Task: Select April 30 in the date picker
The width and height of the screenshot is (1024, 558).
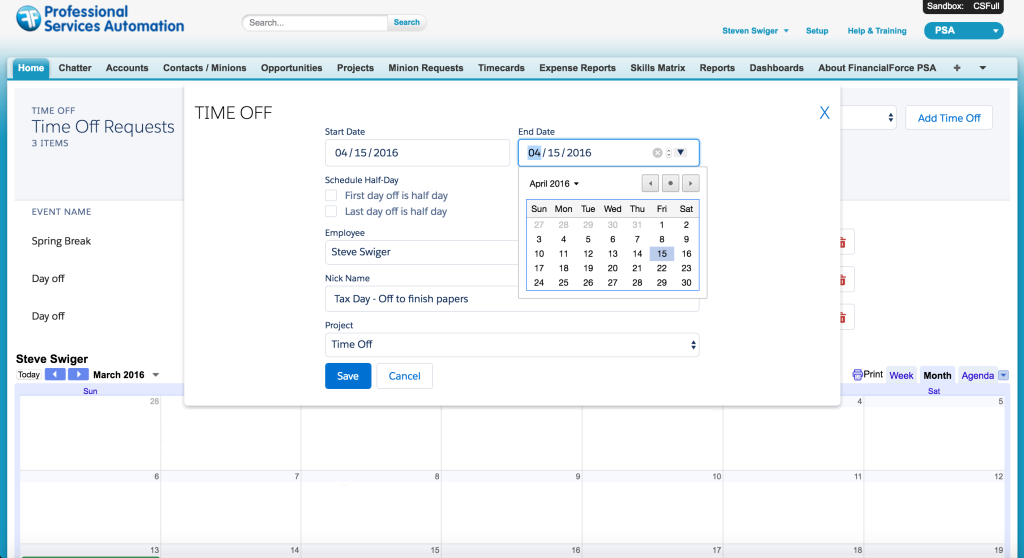Action: click(686, 283)
